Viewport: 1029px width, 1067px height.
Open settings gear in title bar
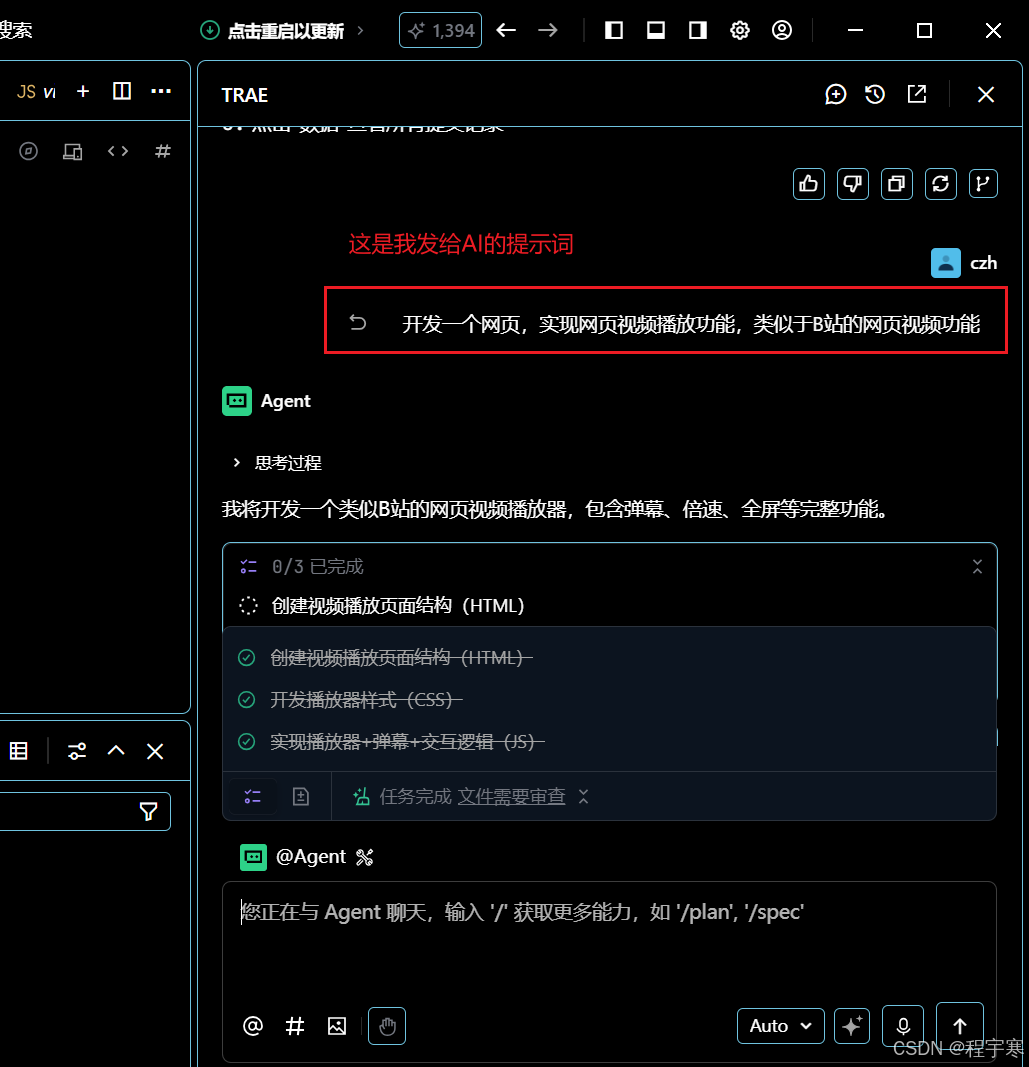pos(740,31)
